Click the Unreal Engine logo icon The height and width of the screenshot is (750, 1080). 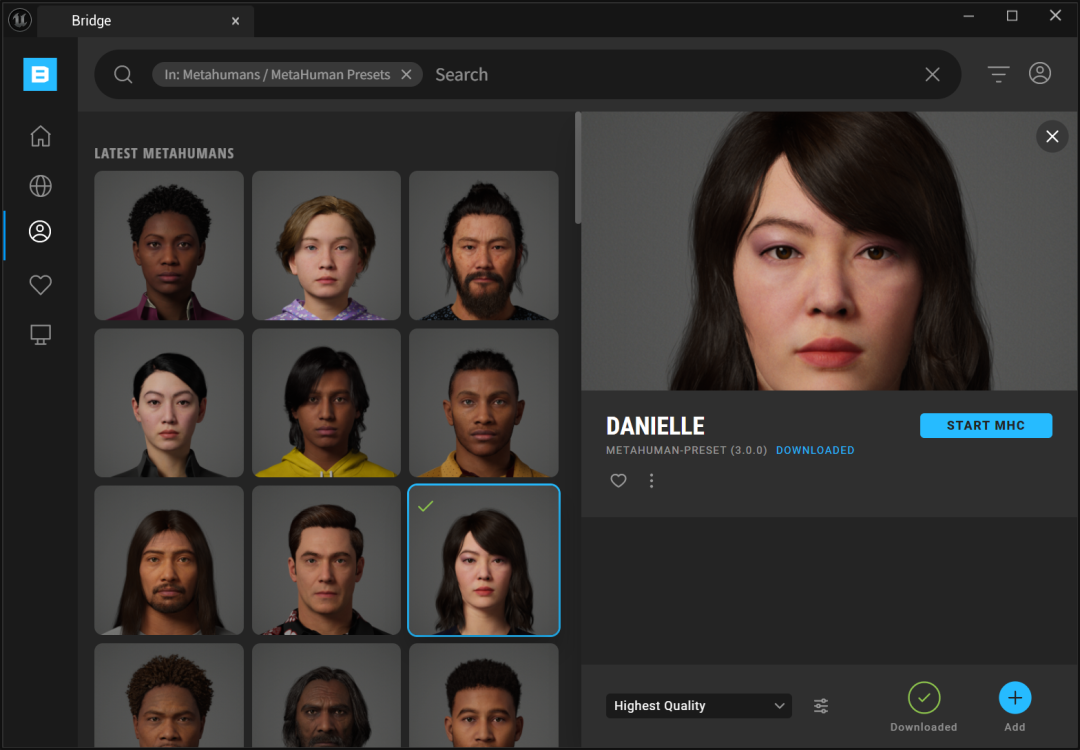click(x=19, y=20)
